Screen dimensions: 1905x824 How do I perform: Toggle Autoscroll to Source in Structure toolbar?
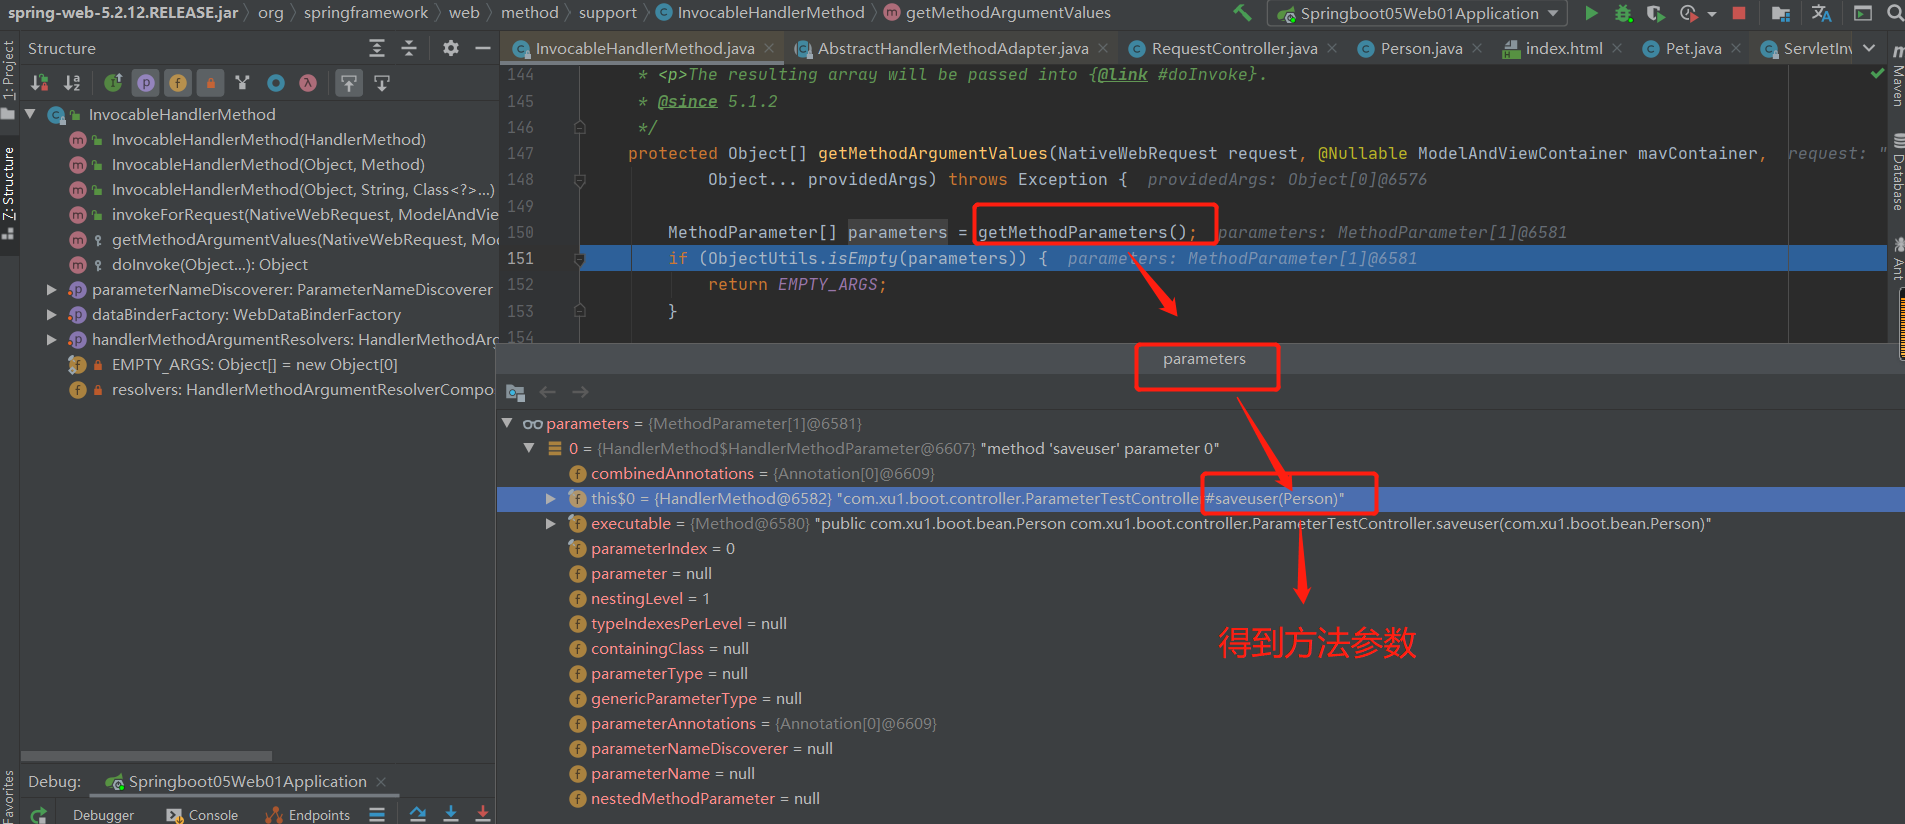[348, 83]
